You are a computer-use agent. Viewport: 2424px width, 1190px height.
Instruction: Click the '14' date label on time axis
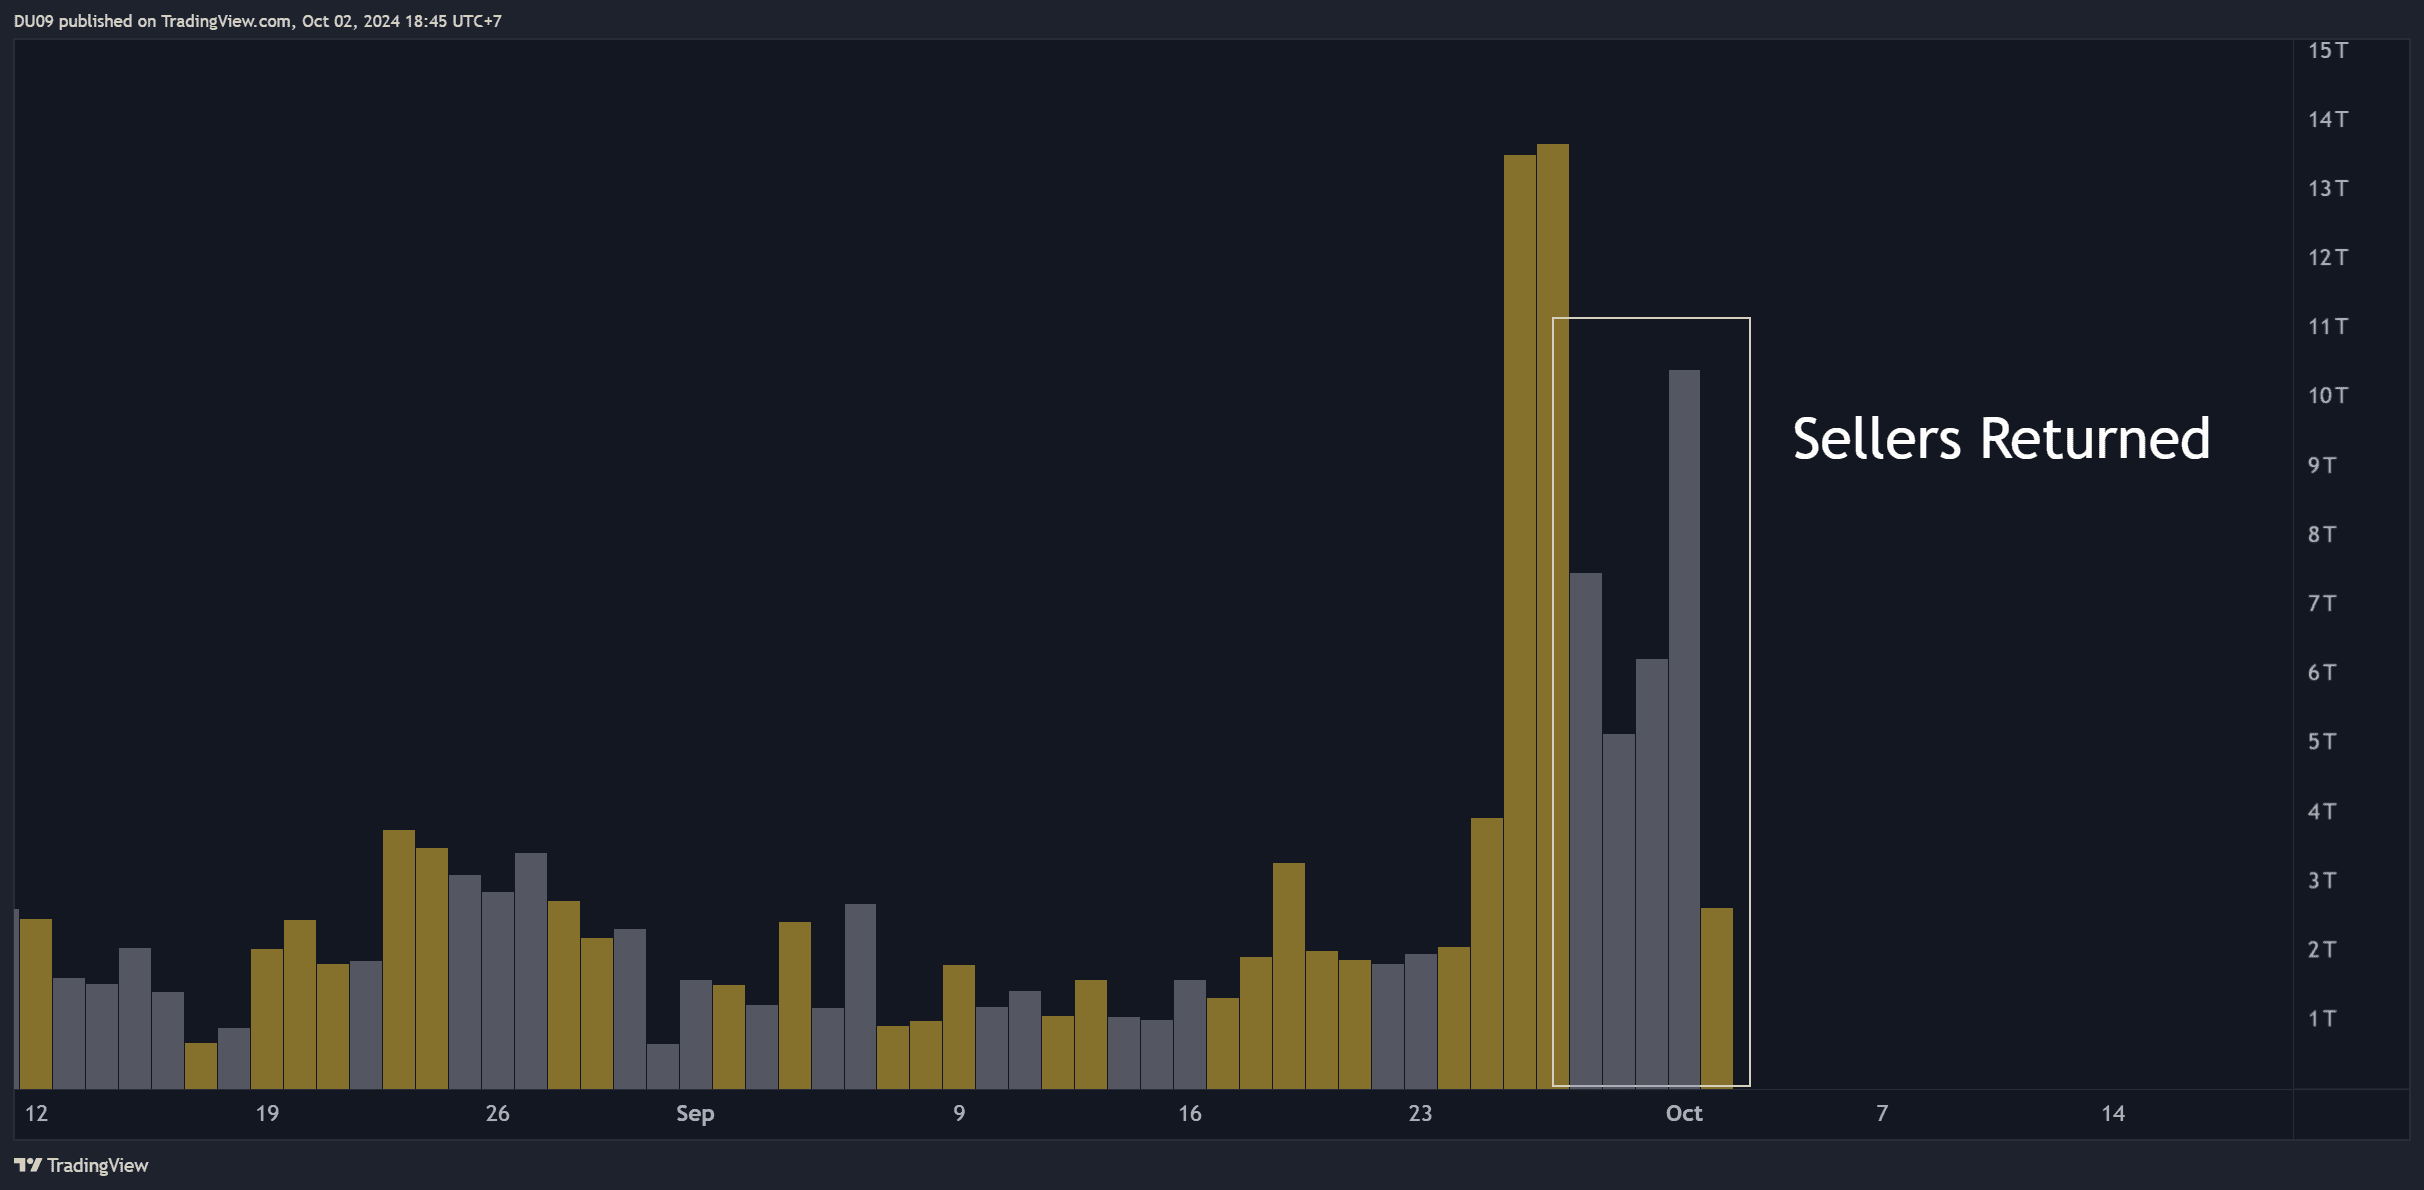click(2112, 1113)
